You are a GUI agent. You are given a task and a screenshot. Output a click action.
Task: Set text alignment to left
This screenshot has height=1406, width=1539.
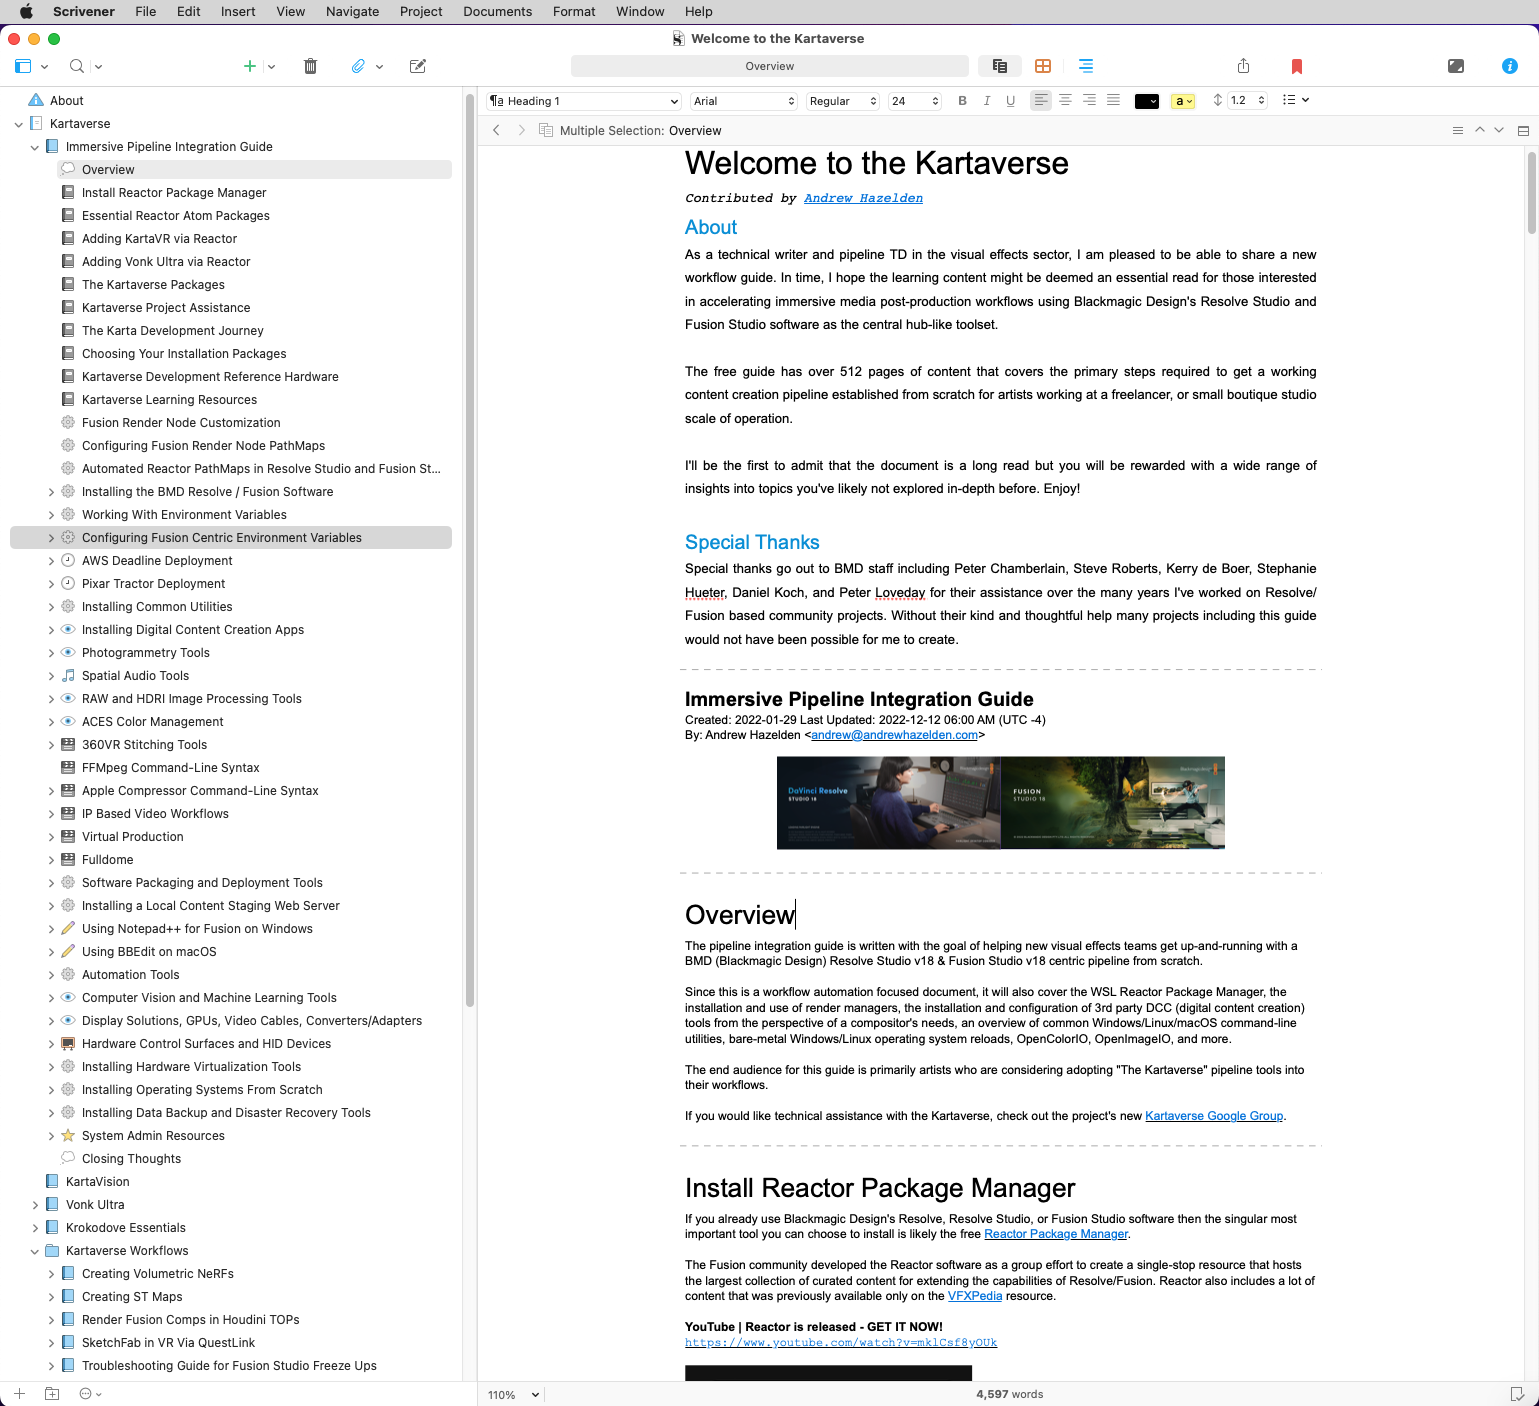tap(1041, 100)
